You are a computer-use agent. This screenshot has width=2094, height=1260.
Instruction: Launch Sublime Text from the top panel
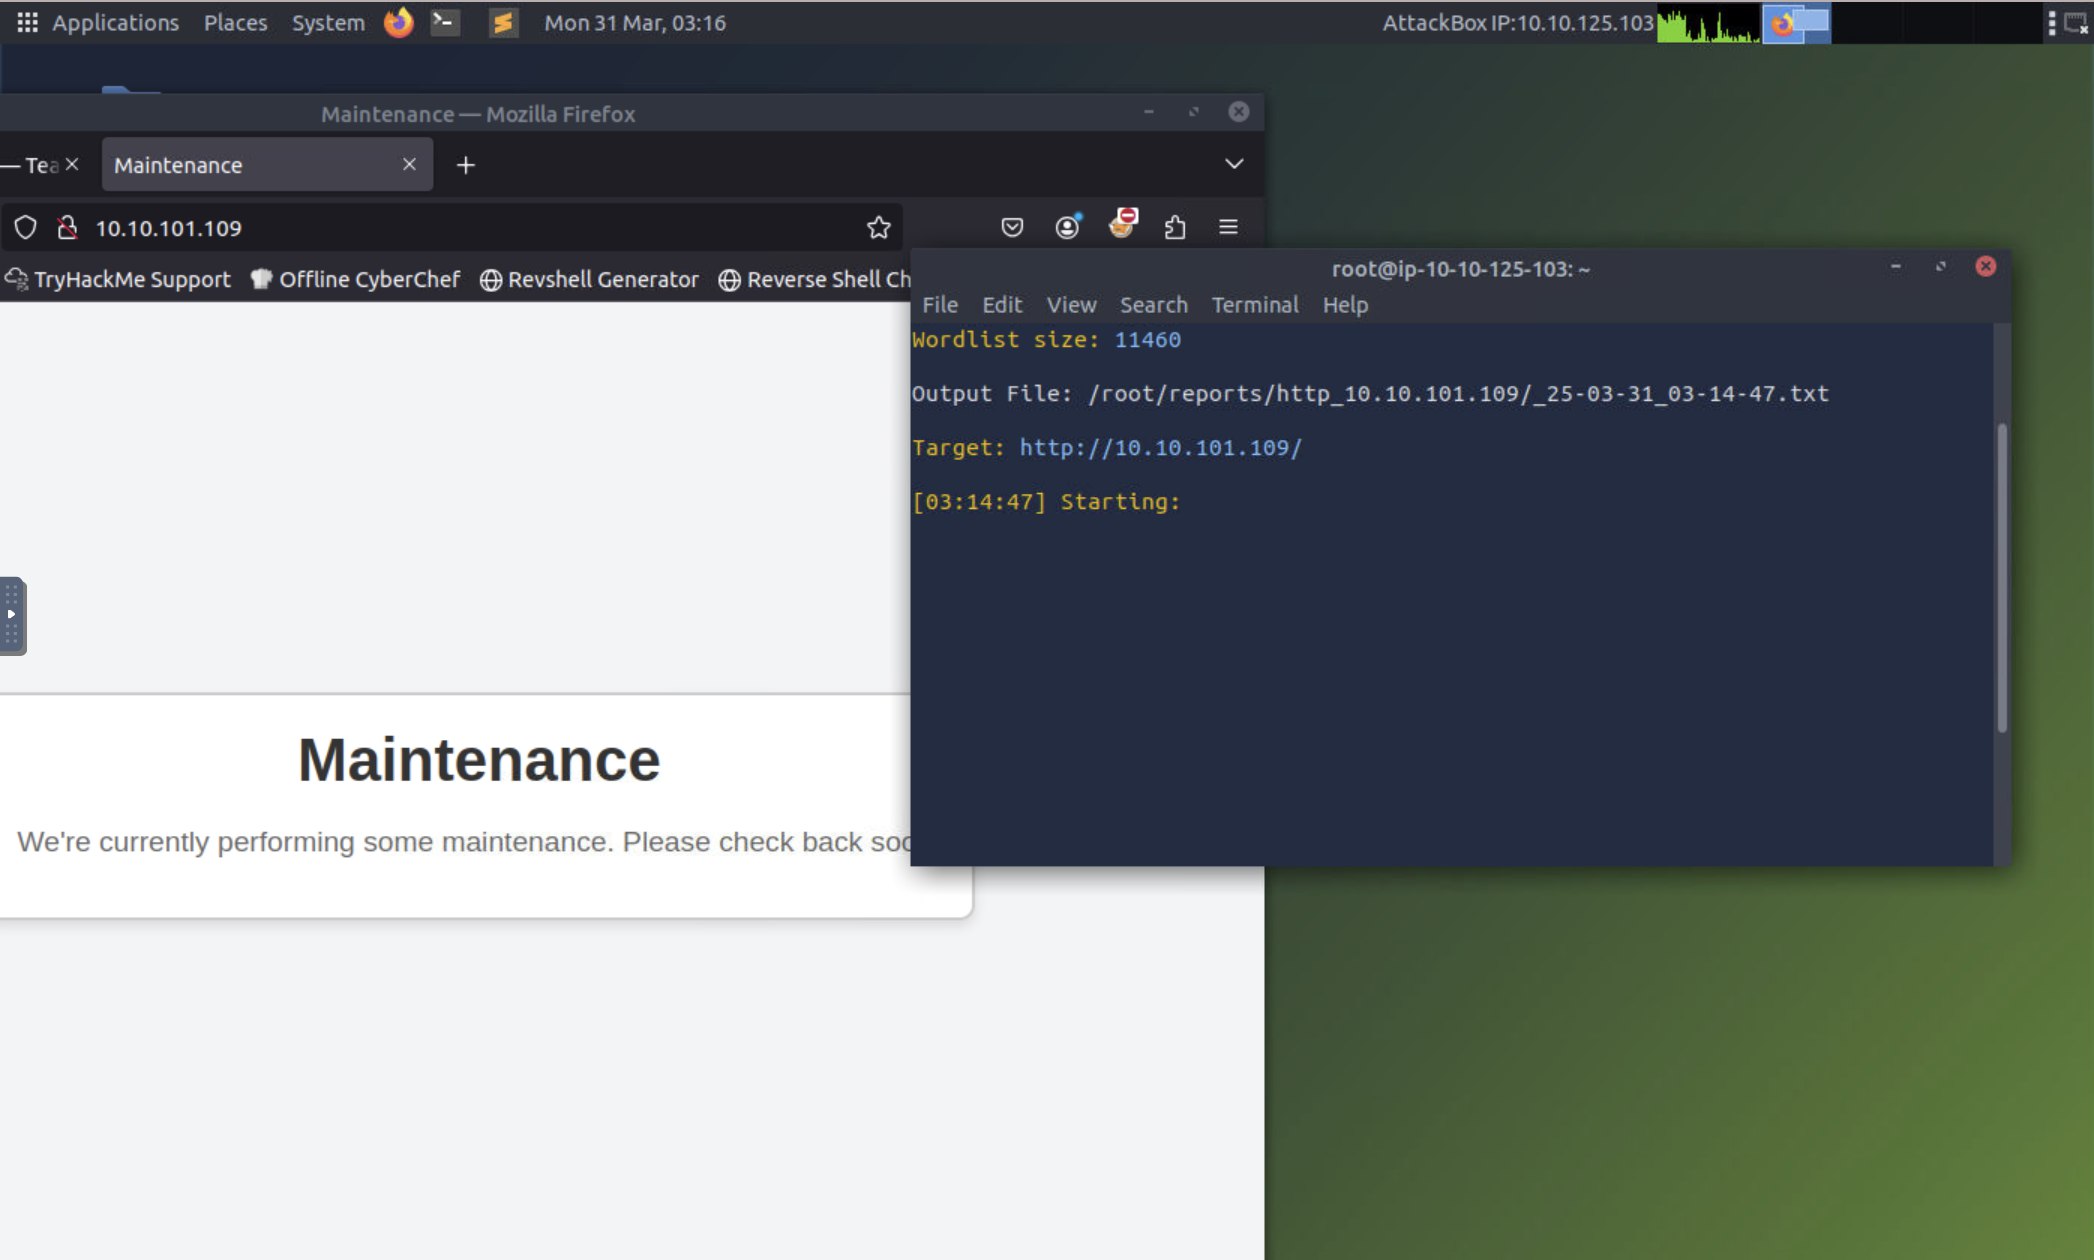coord(503,22)
